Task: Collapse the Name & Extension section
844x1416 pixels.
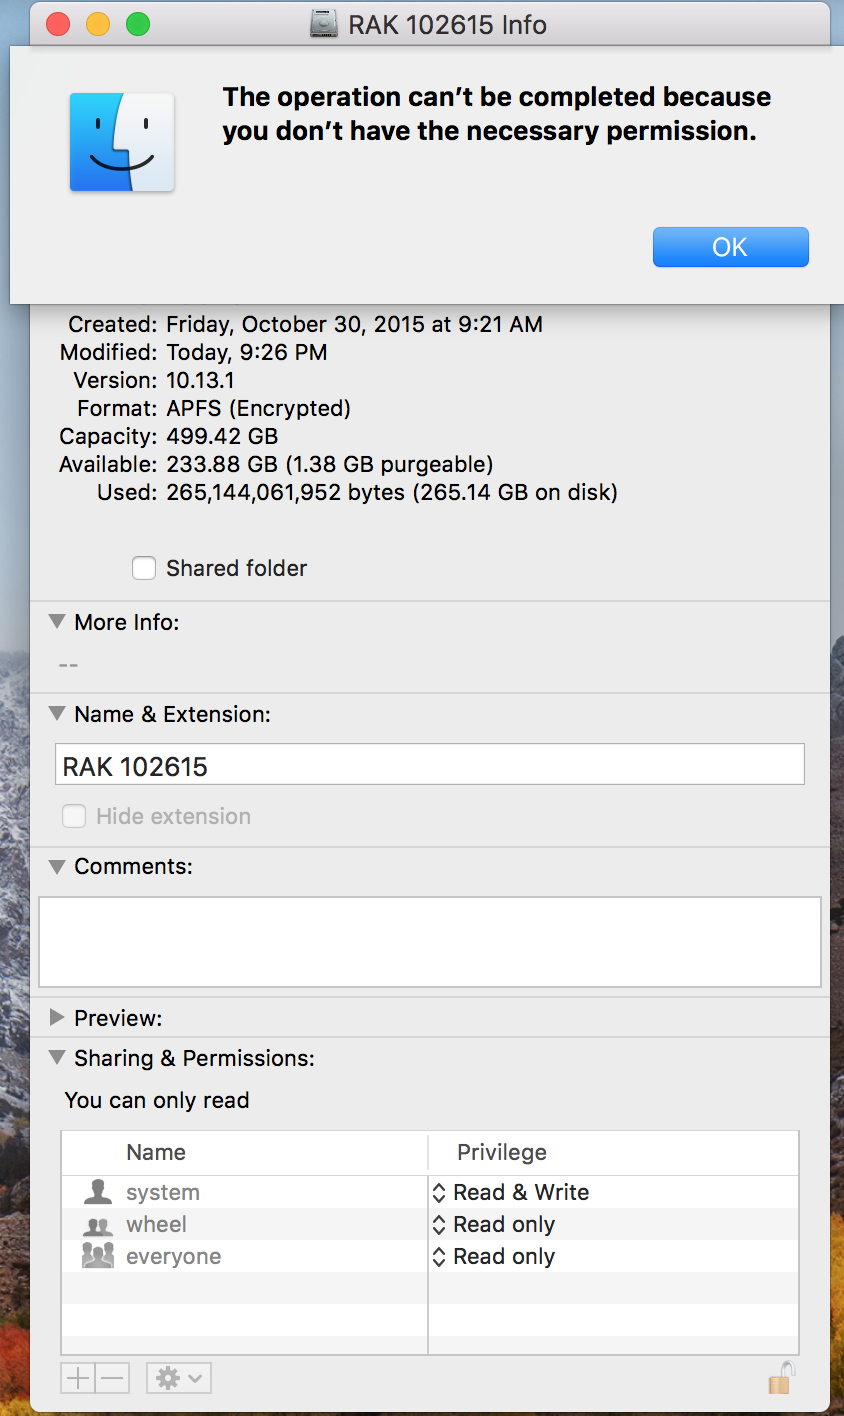Action: point(57,714)
